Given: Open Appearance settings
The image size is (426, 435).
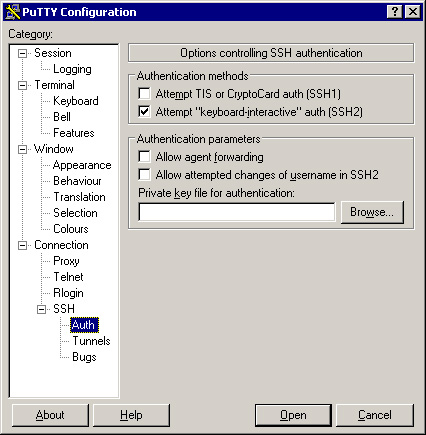Looking at the screenshot, I should [x=82, y=165].
